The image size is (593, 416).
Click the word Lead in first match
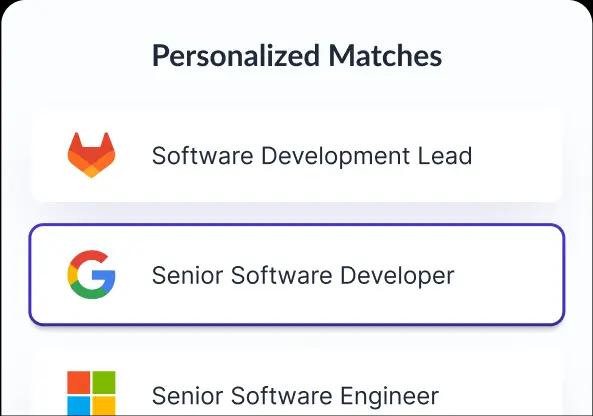[x=445, y=155]
